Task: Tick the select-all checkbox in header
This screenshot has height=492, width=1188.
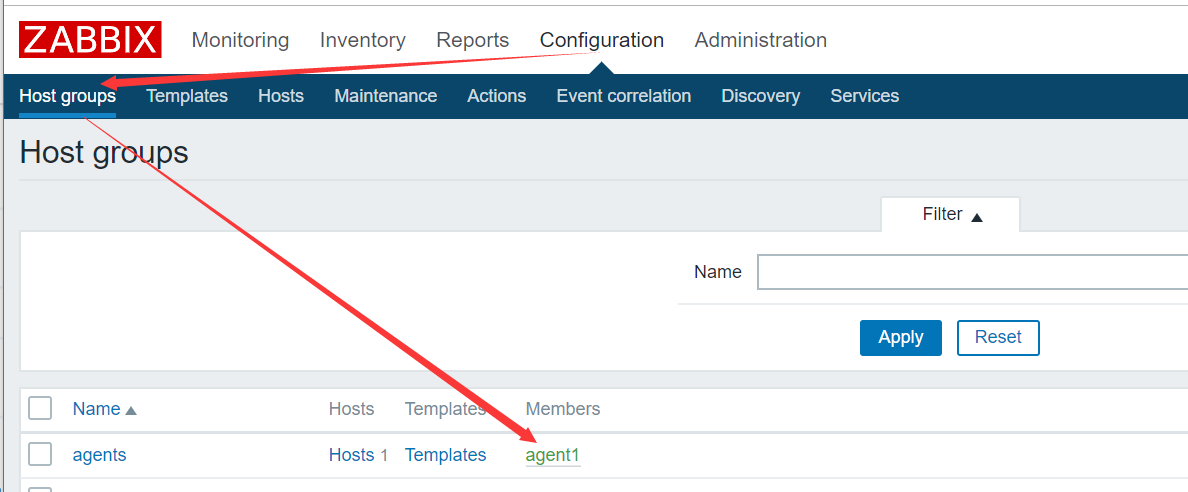Action: (x=40, y=409)
